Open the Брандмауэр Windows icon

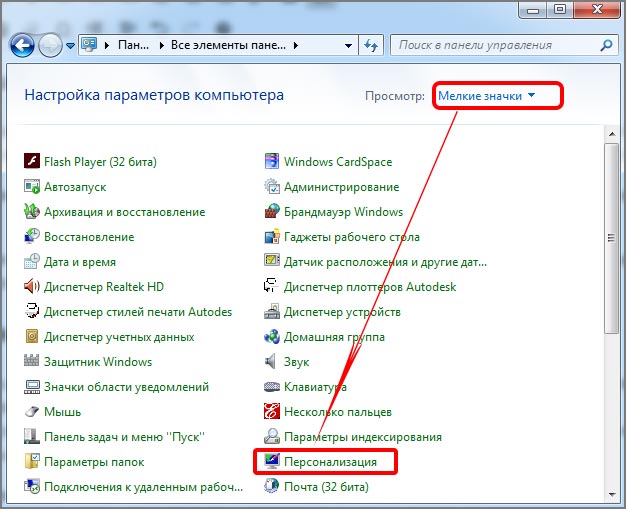coord(272,212)
